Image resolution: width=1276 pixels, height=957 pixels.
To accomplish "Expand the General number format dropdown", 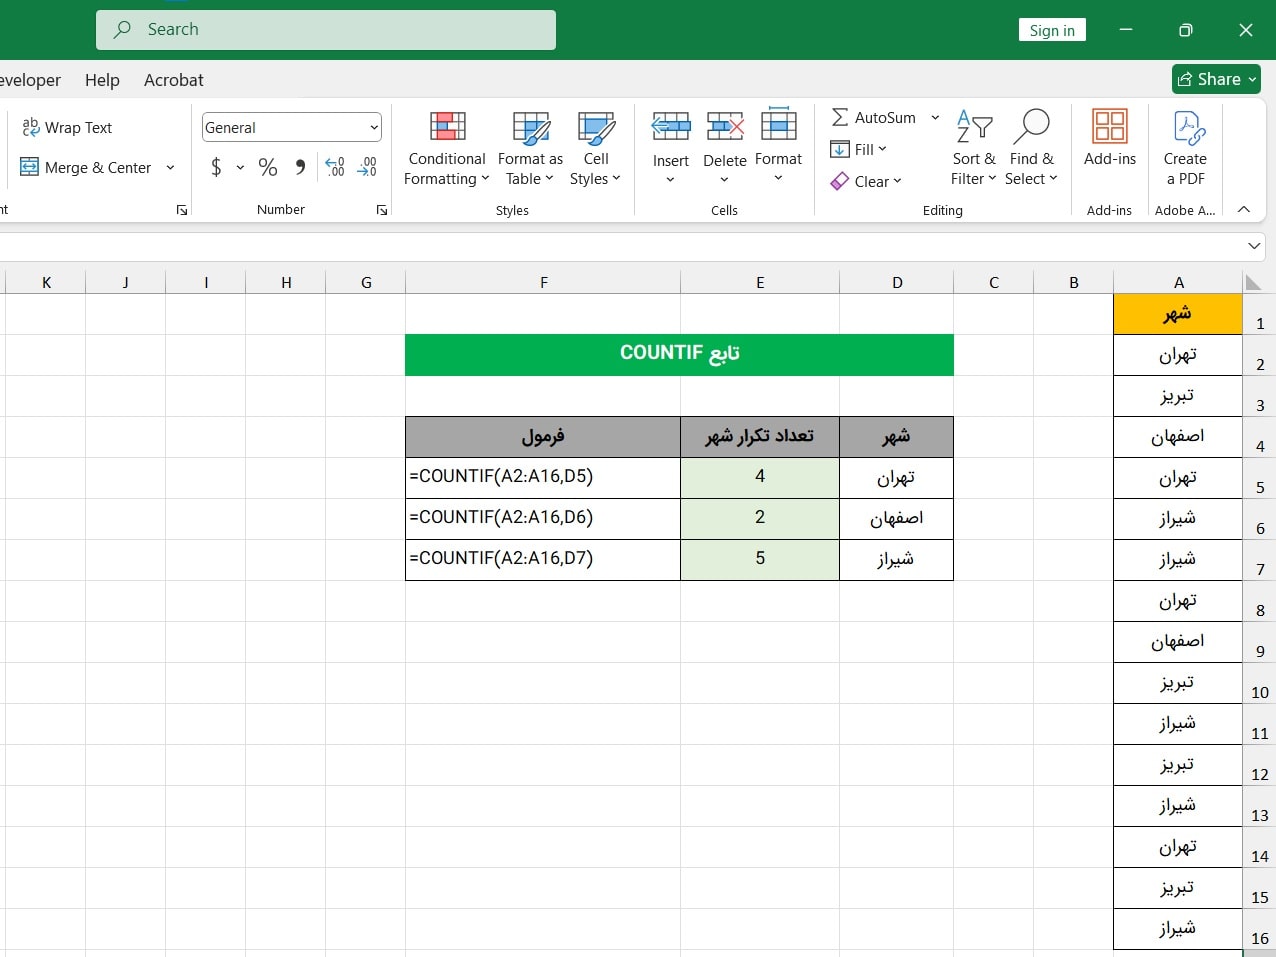I will (374, 128).
